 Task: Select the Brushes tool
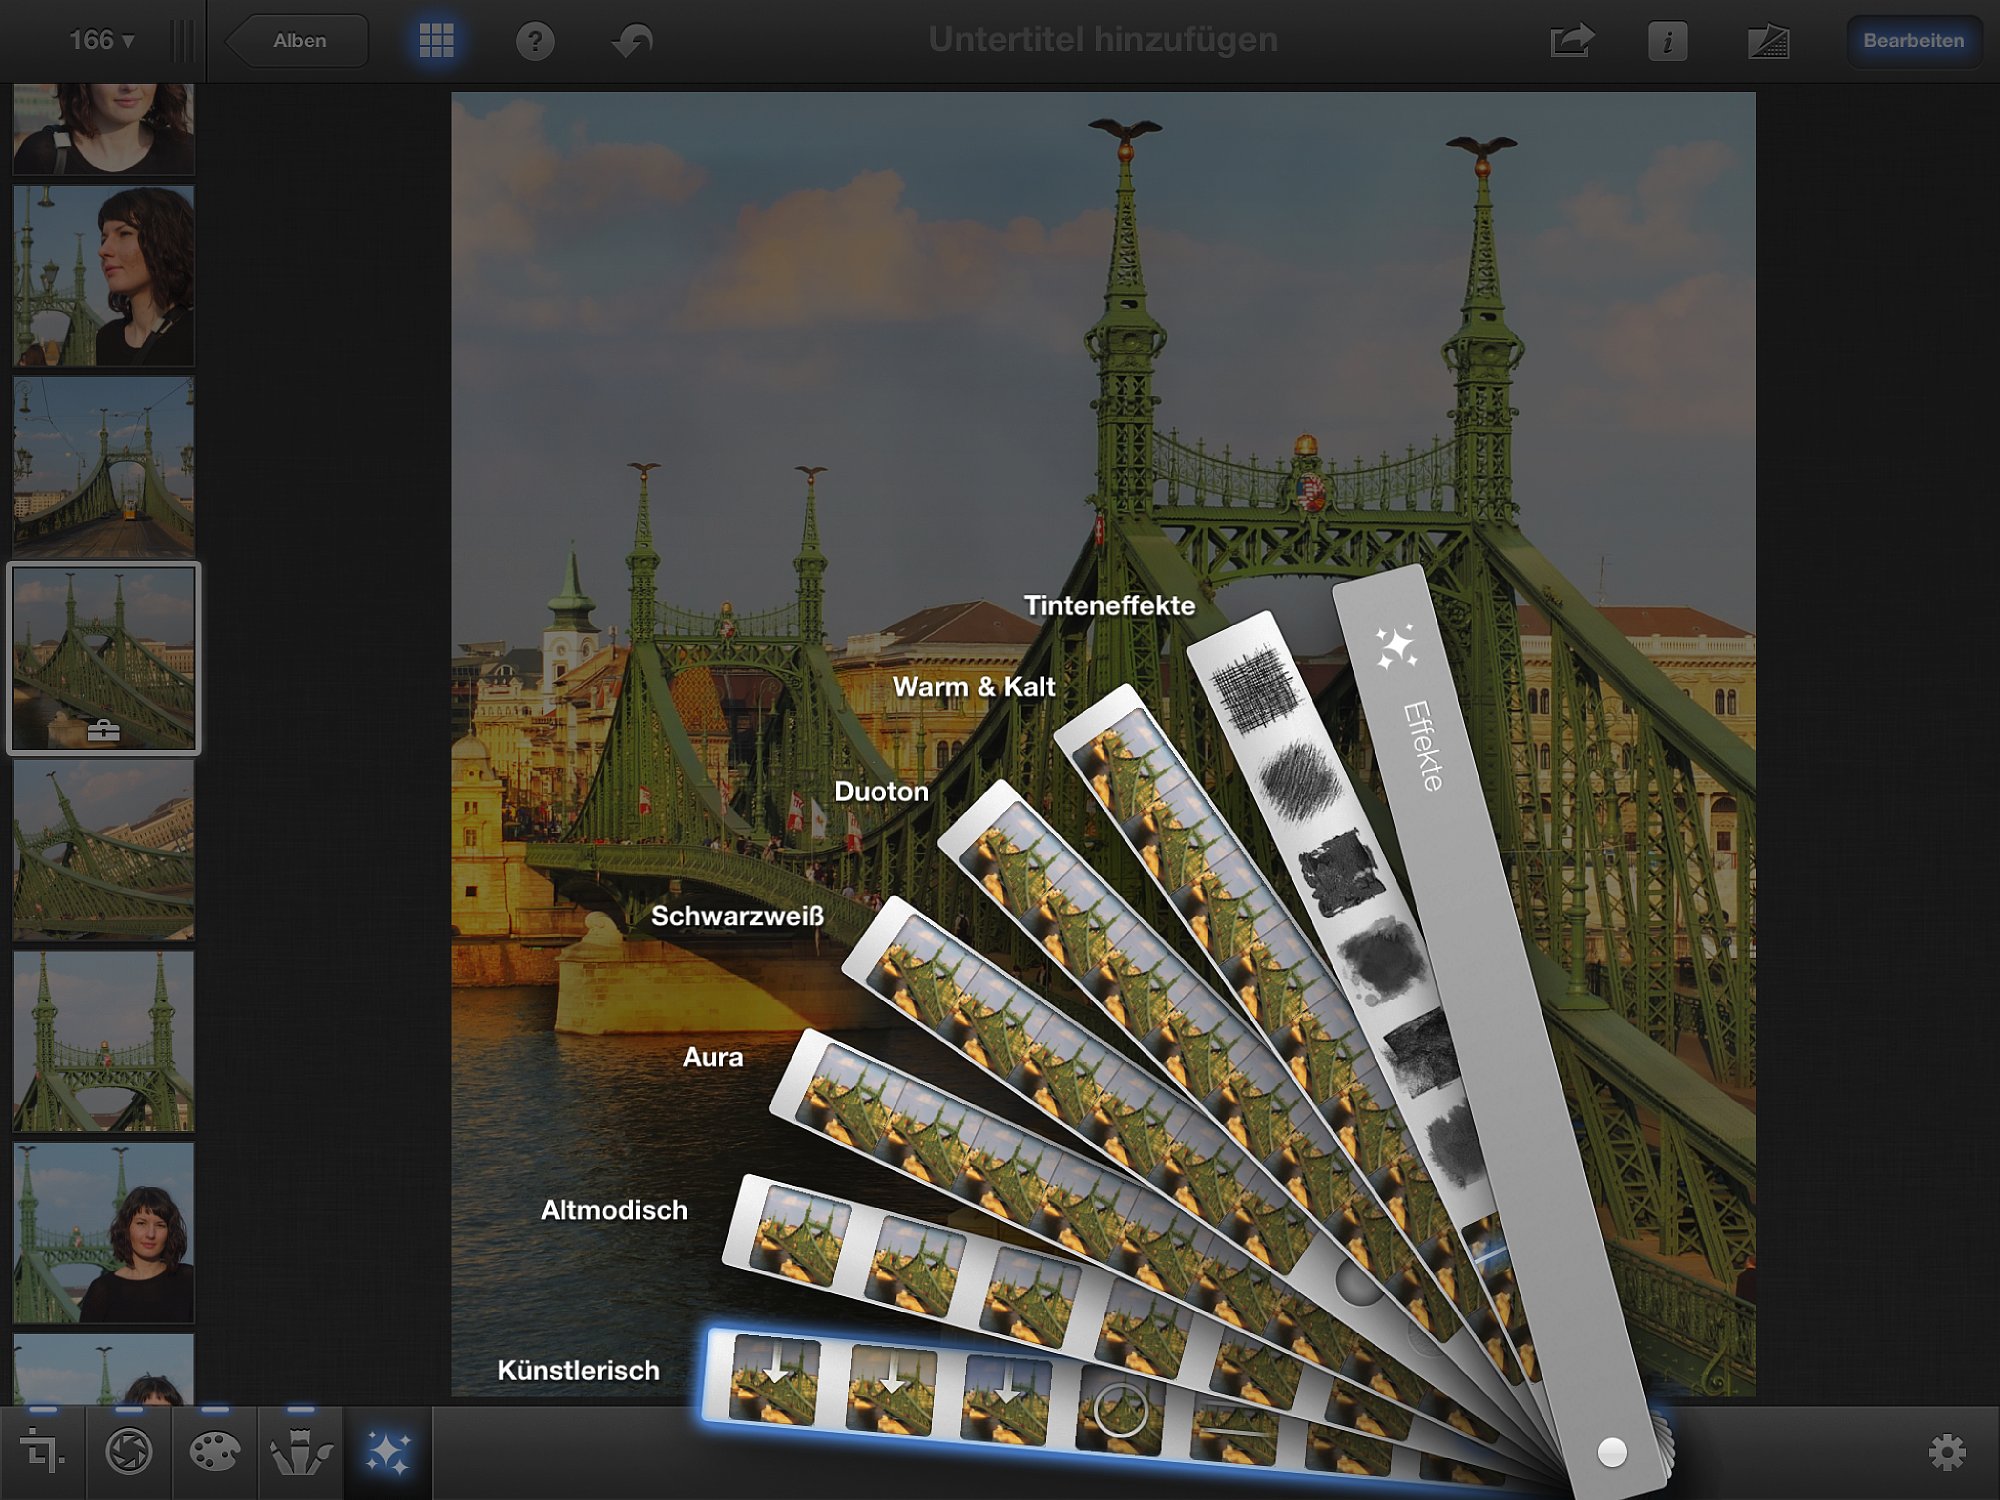[x=300, y=1452]
